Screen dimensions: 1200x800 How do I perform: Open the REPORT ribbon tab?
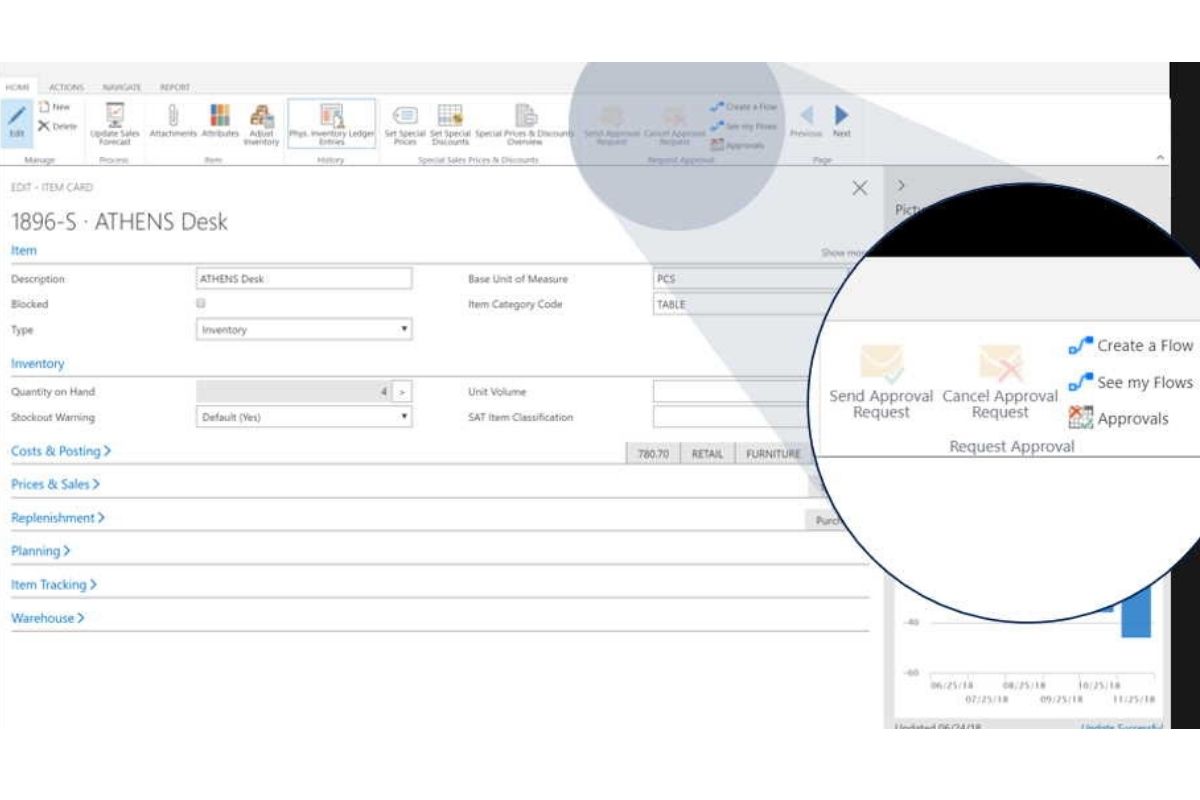174,87
